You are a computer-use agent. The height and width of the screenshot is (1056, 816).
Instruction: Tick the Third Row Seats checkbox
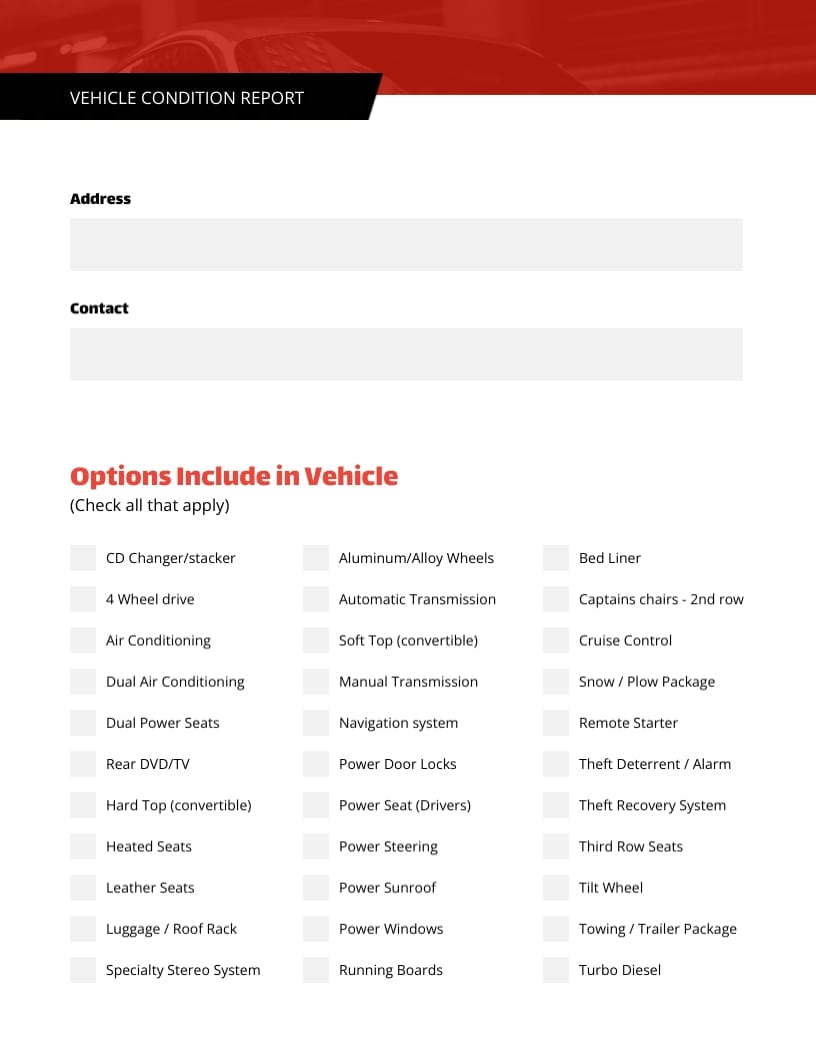tap(556, 846)
